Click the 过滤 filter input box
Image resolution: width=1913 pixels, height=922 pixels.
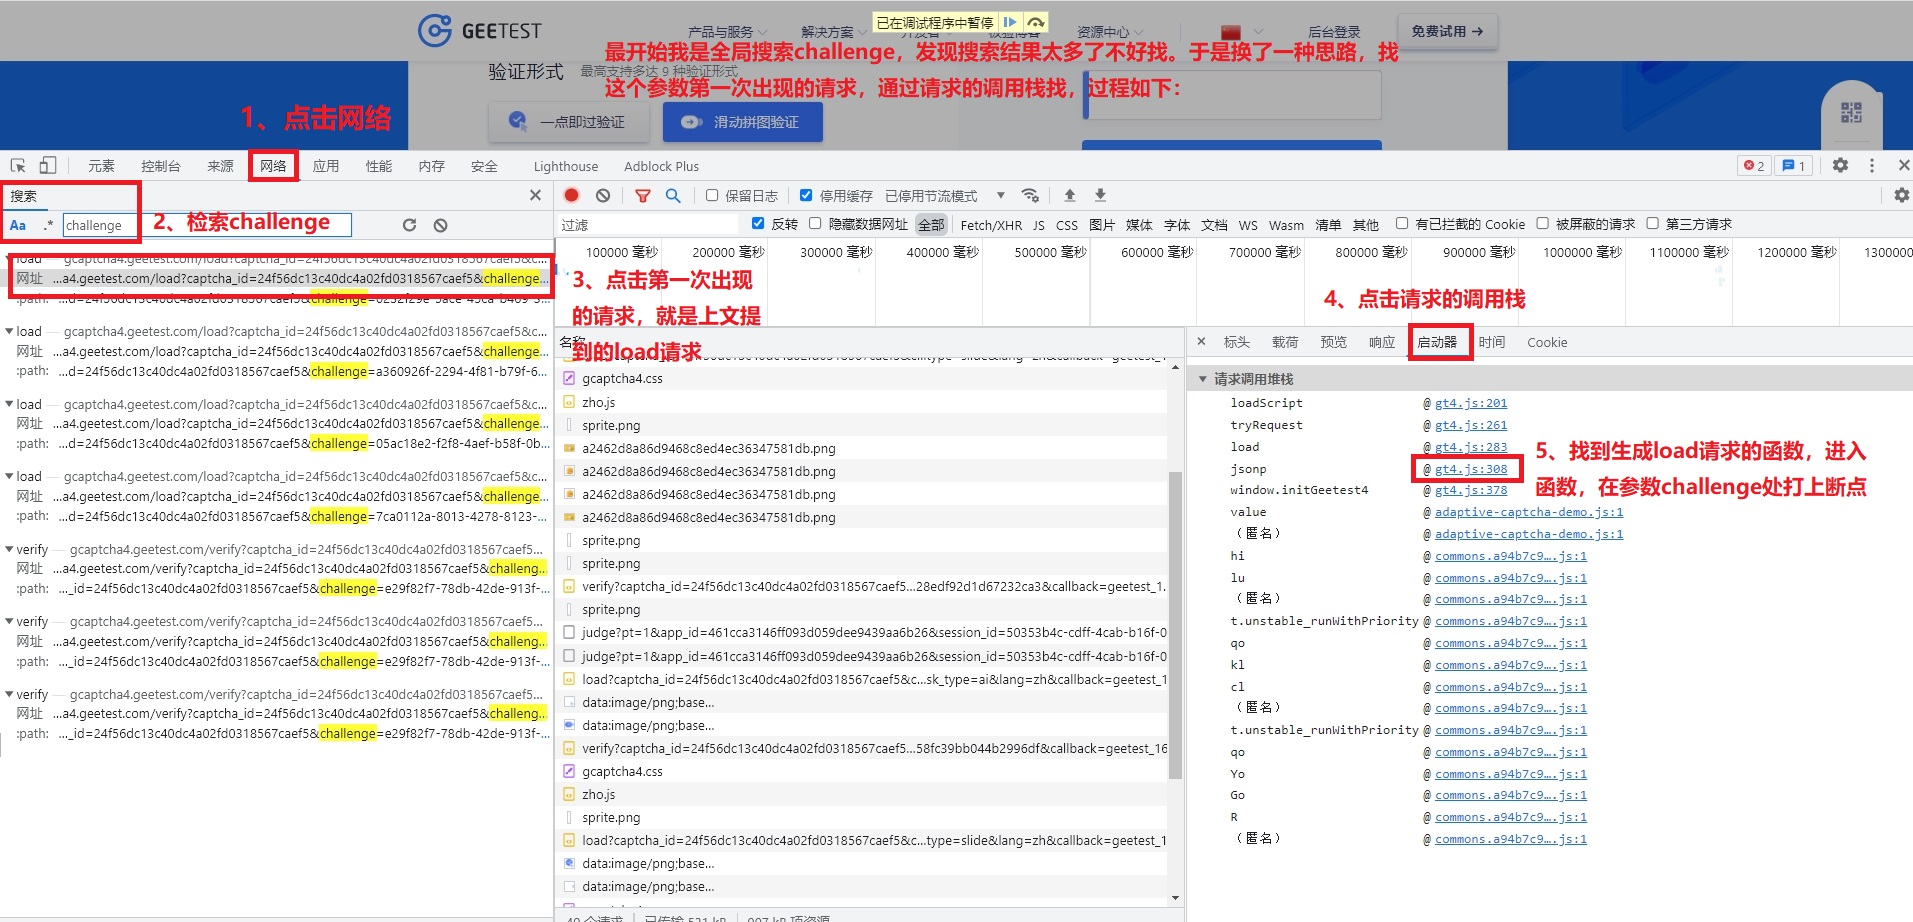point(647,225)
